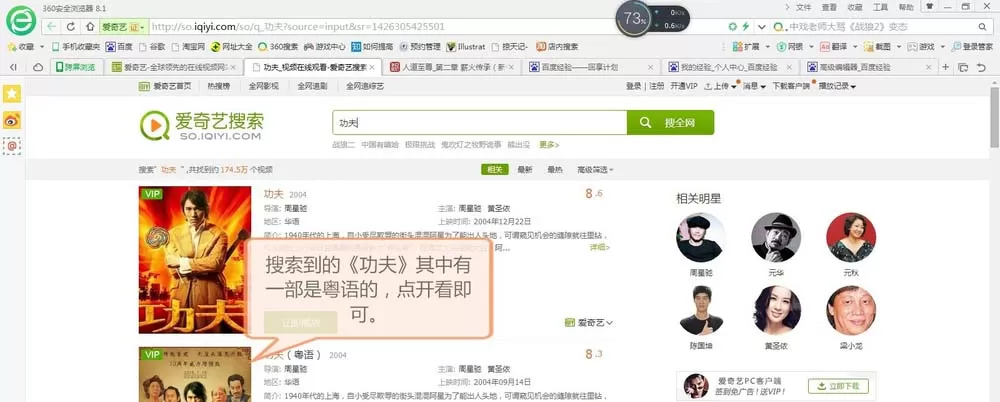
Task: Open the address bar history dropdown chevron
Action: pyautogui.click(x=762, y=27)
